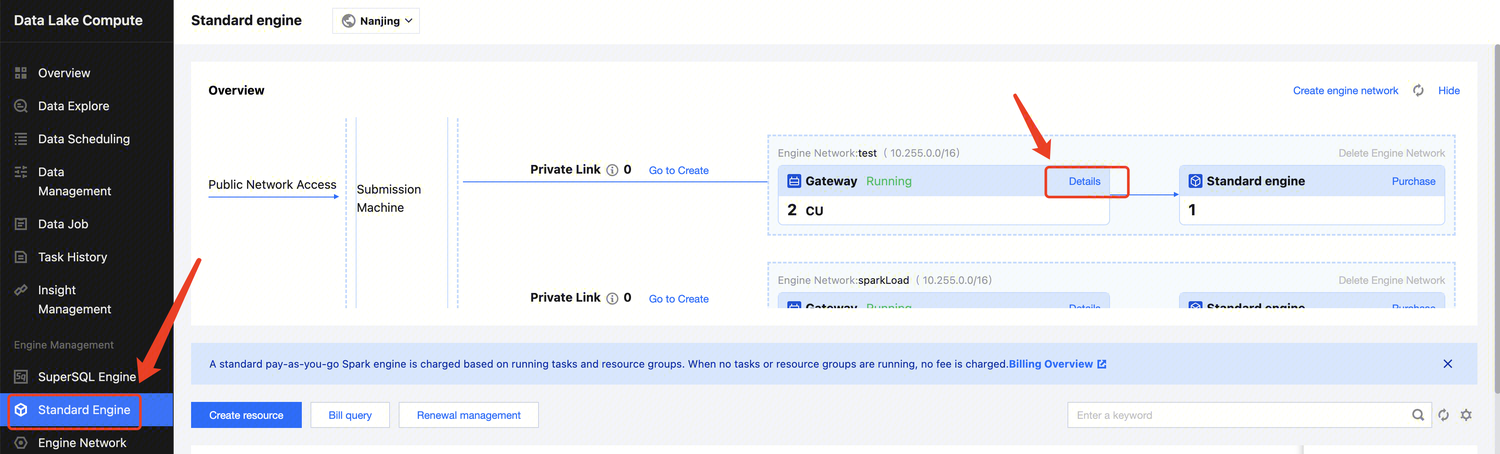Click info icon next to first Private Link
This screenshot has width=1500, height=454.
tap(612, 170)
